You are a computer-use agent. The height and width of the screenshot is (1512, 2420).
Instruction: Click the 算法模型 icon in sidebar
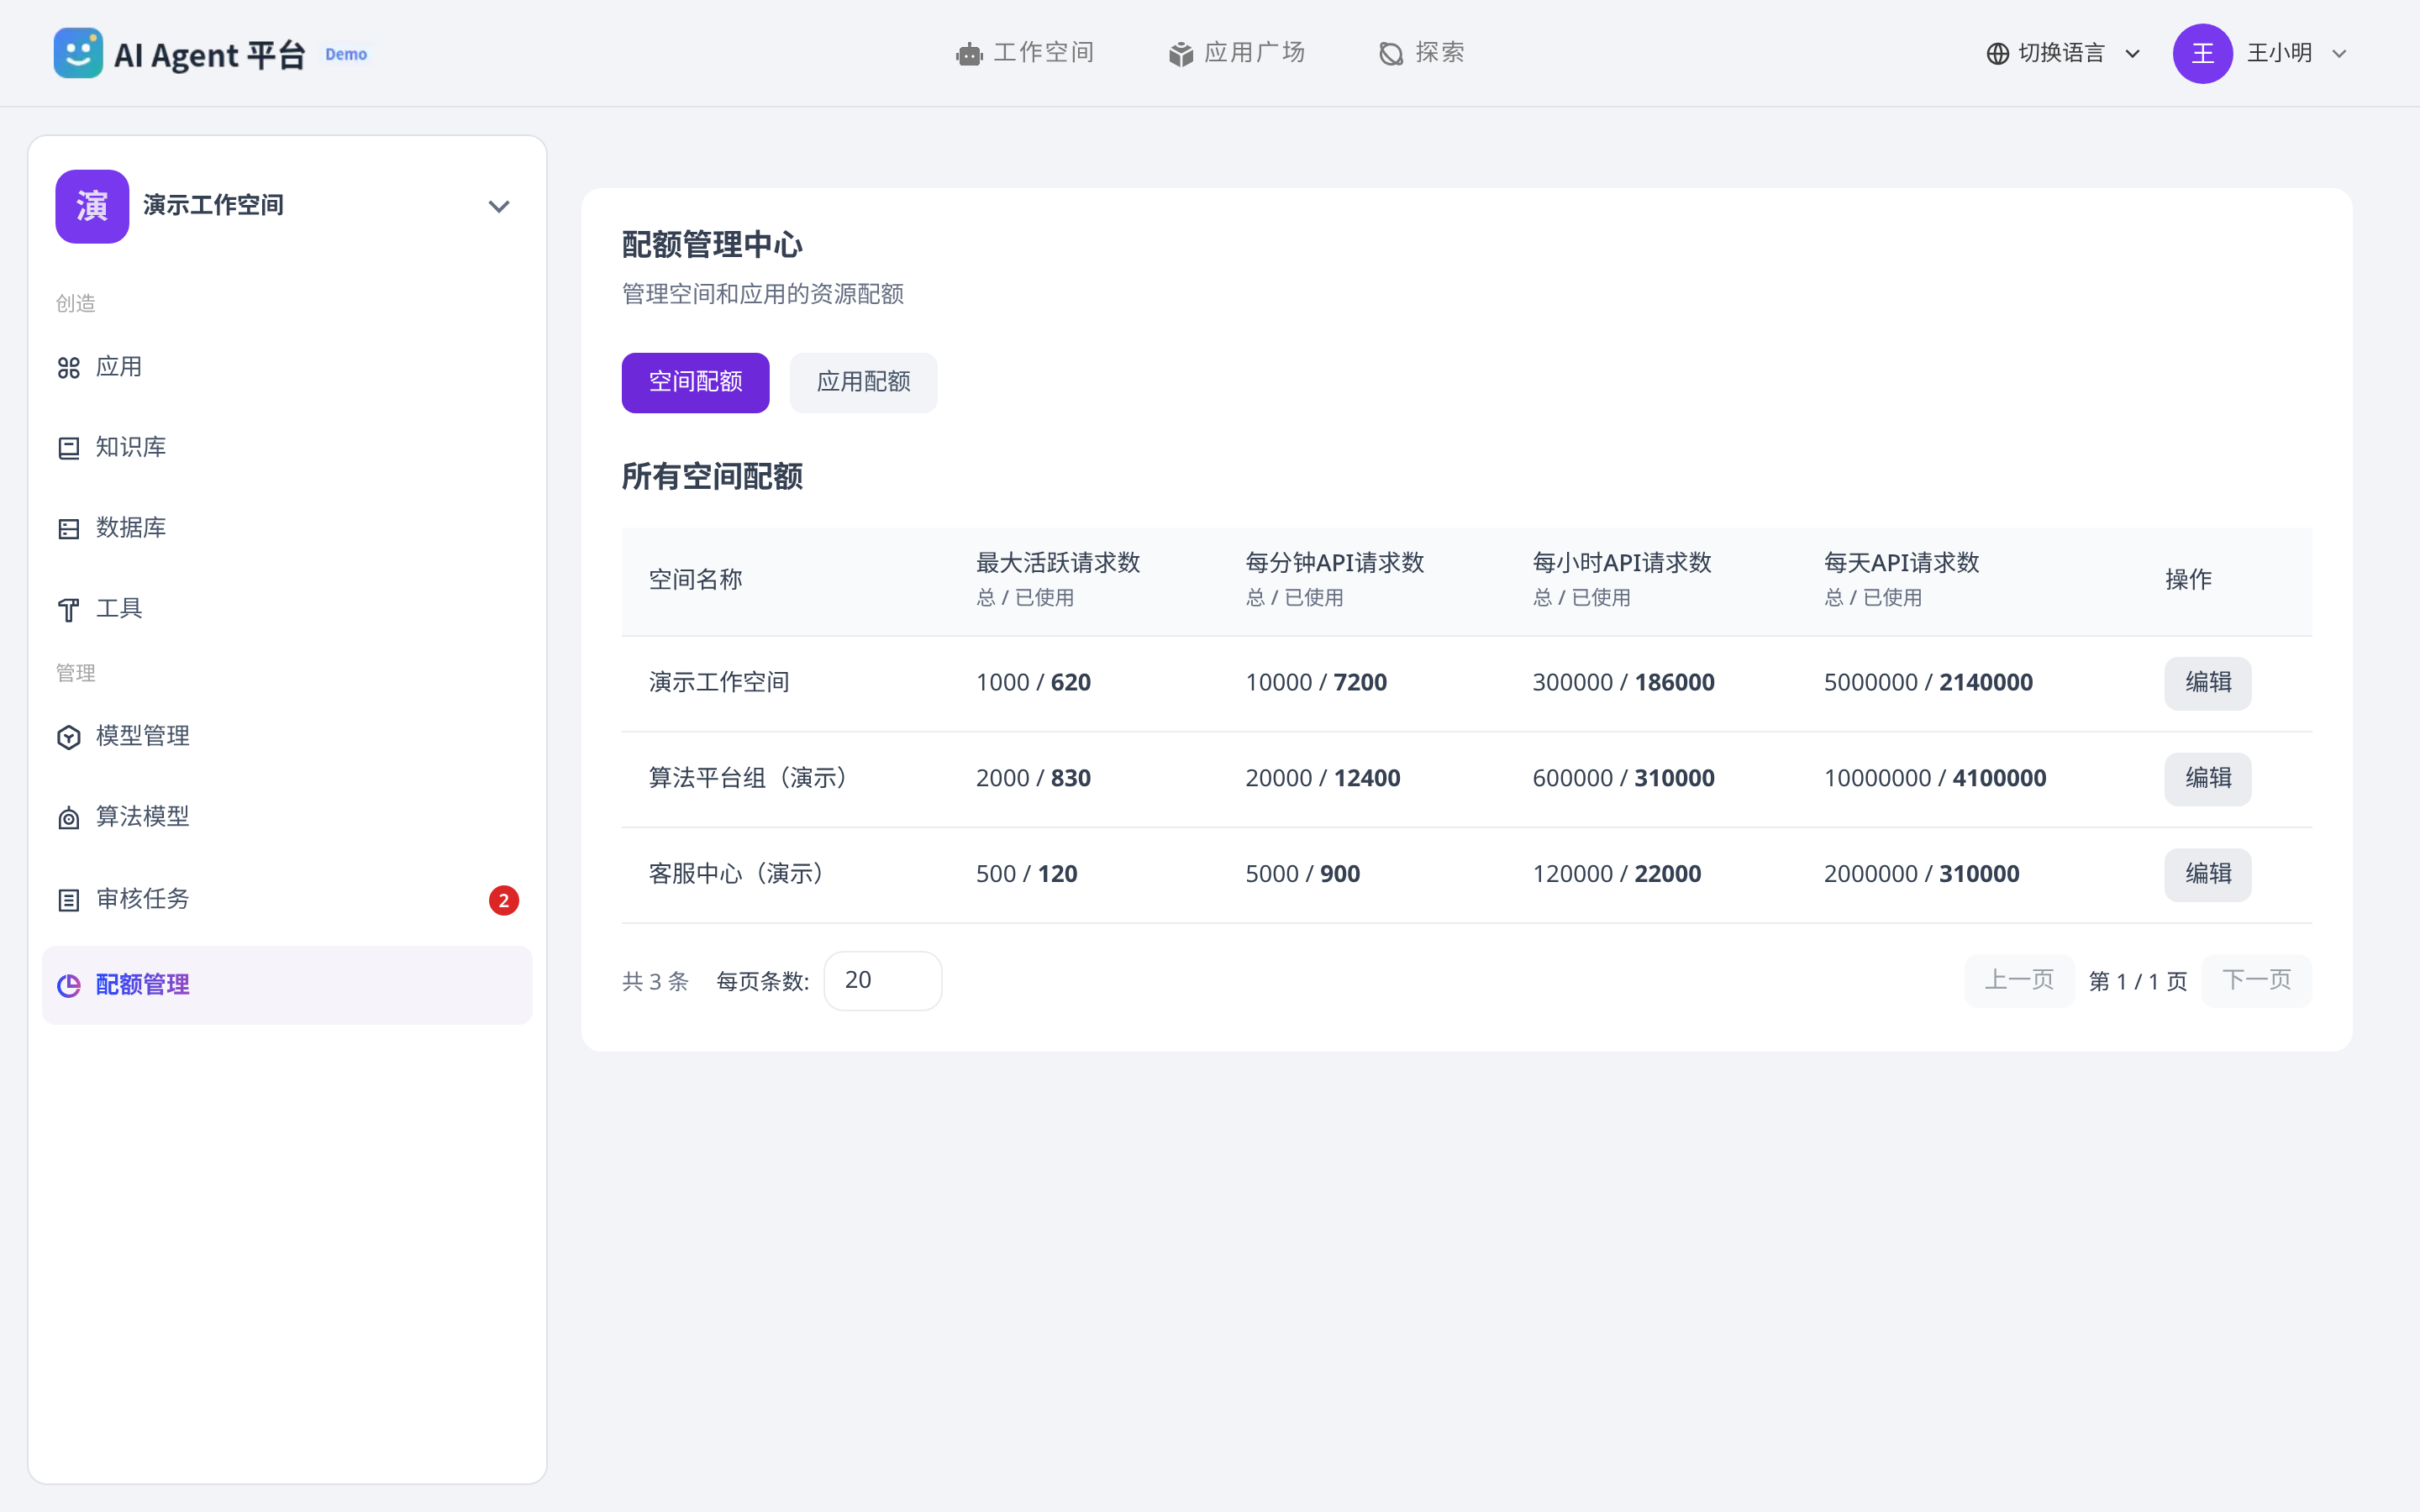pos(69,818)
